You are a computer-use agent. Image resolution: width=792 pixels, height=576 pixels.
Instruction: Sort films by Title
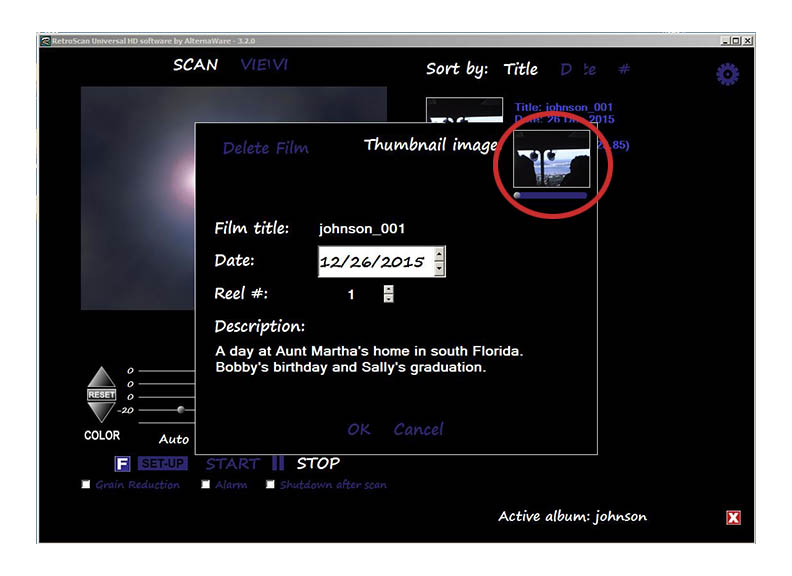520,69
